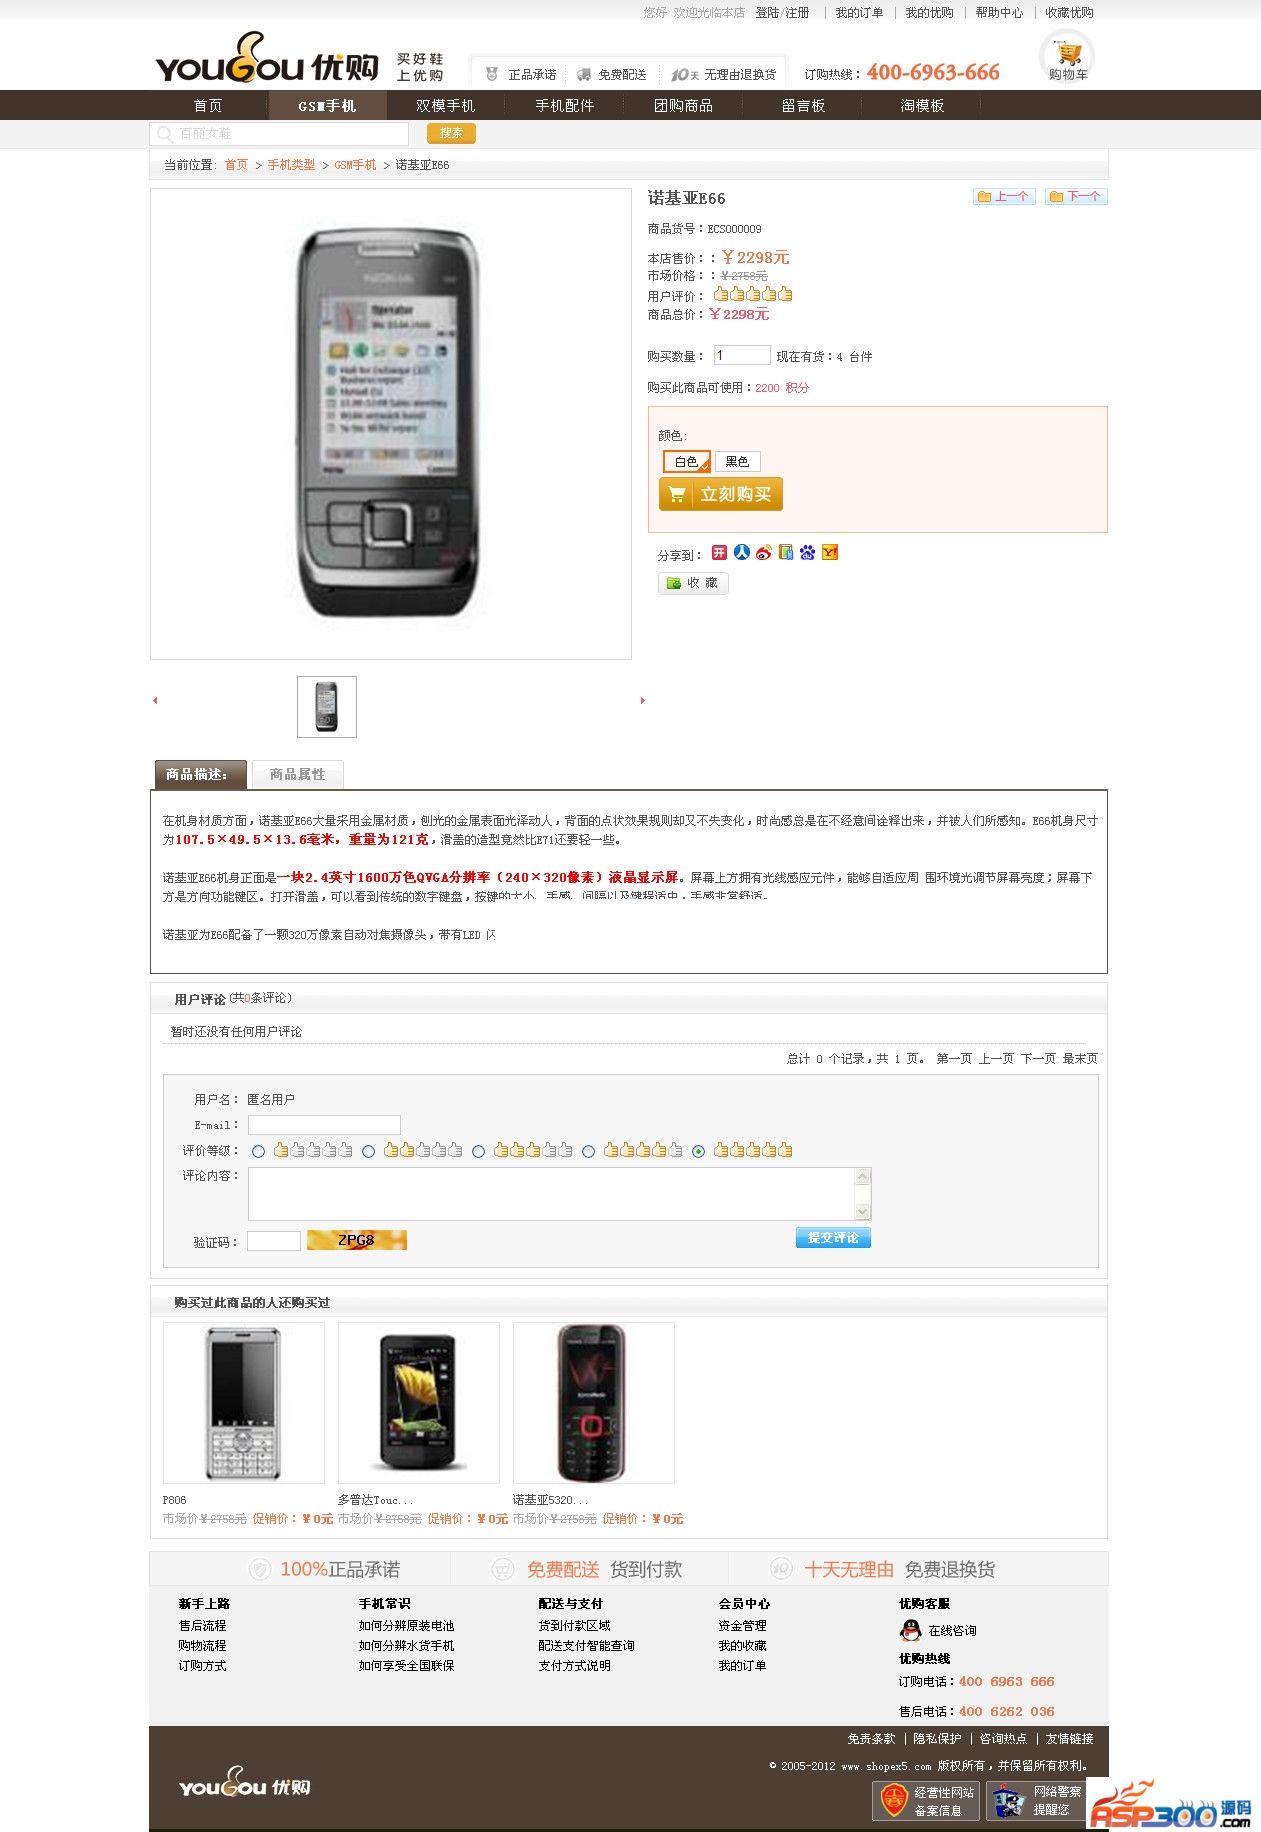Click the QQ penguin online consultation icon

pos(910,1630)
